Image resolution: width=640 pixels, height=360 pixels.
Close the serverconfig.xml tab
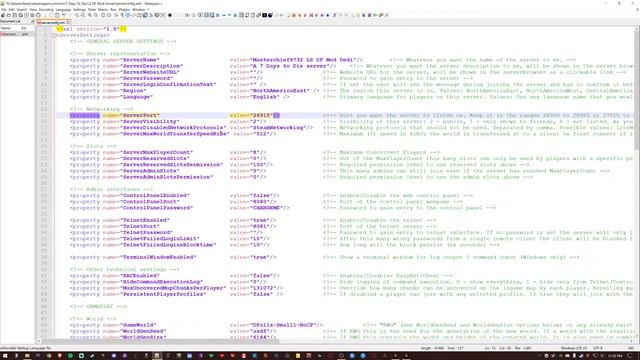[68, 22]
